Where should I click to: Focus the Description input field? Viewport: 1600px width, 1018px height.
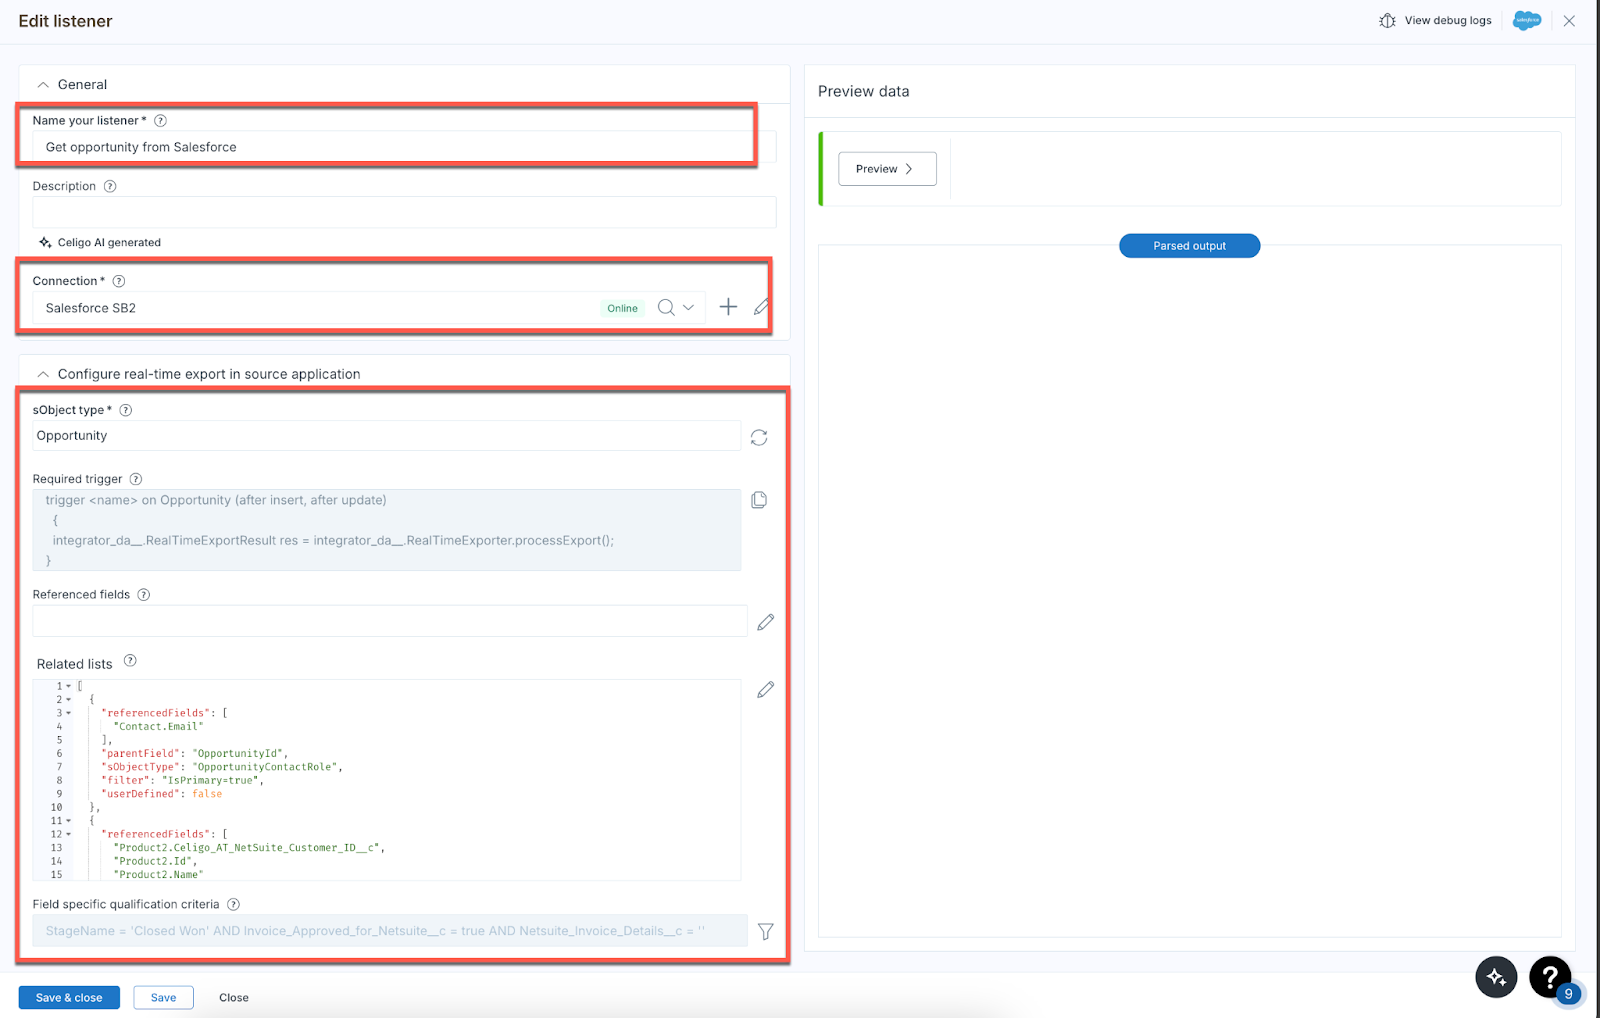coord(404,212)
